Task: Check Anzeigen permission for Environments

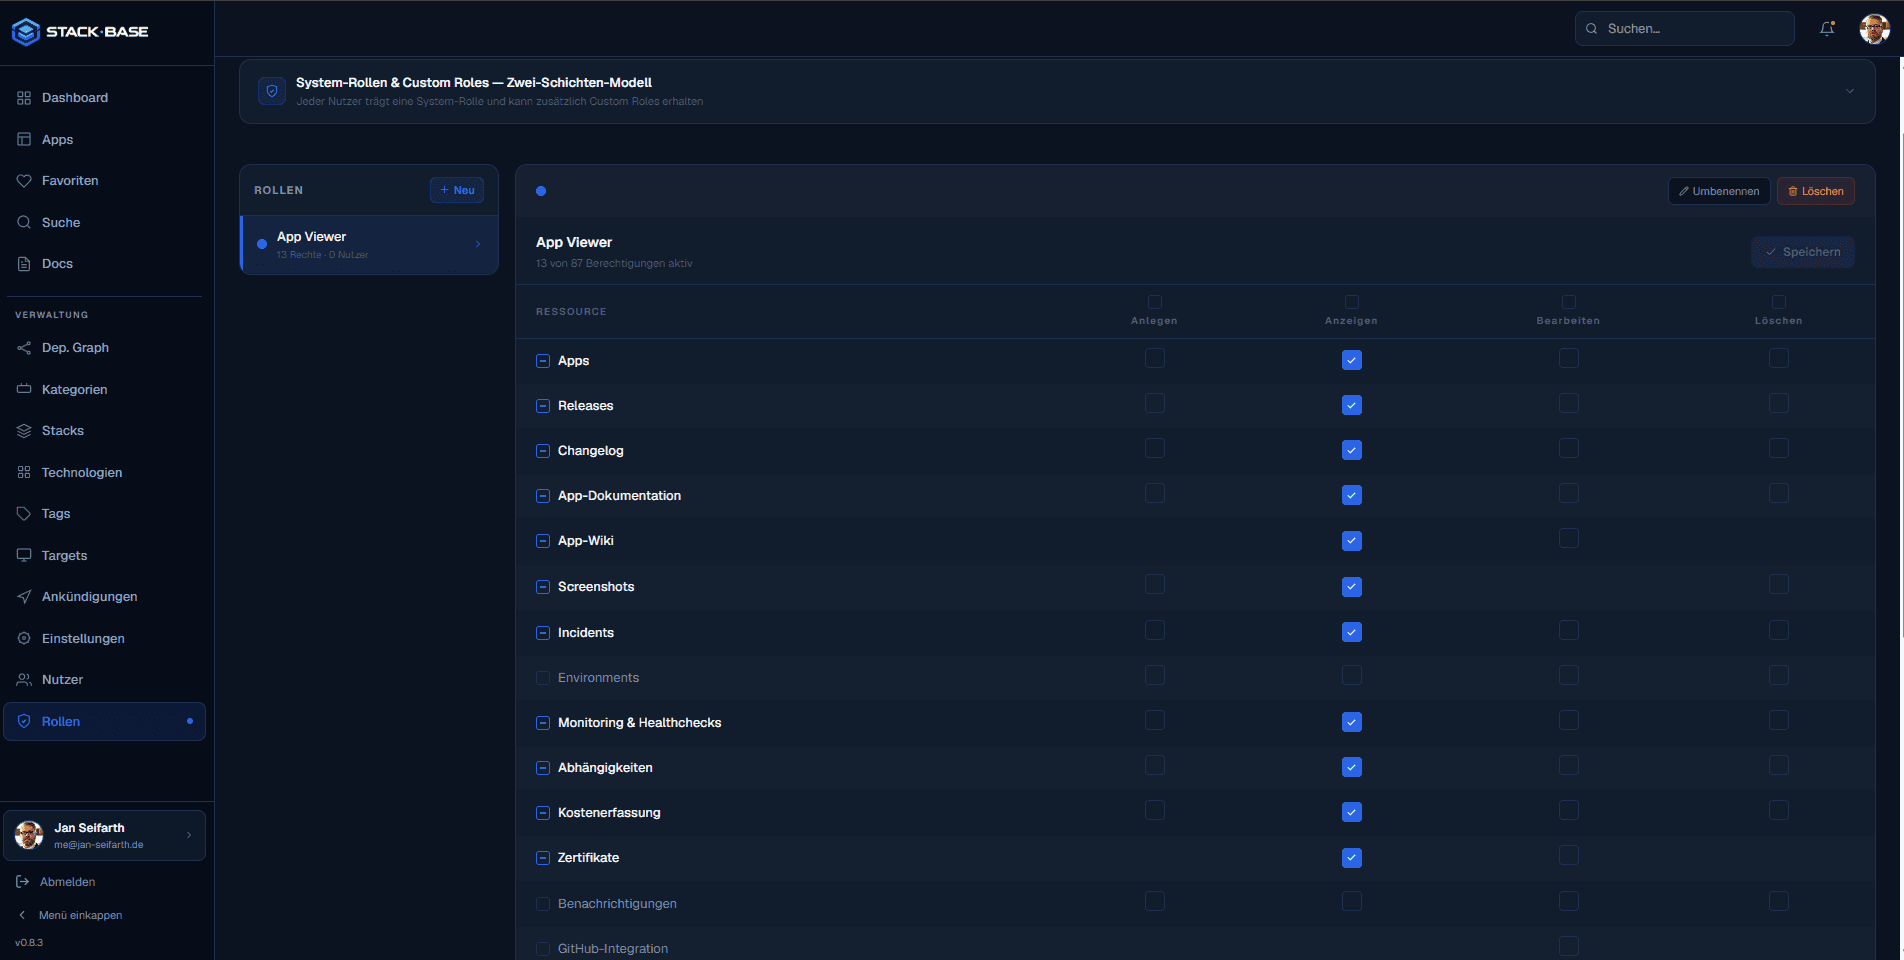Action: click(x=1352, y=676)
